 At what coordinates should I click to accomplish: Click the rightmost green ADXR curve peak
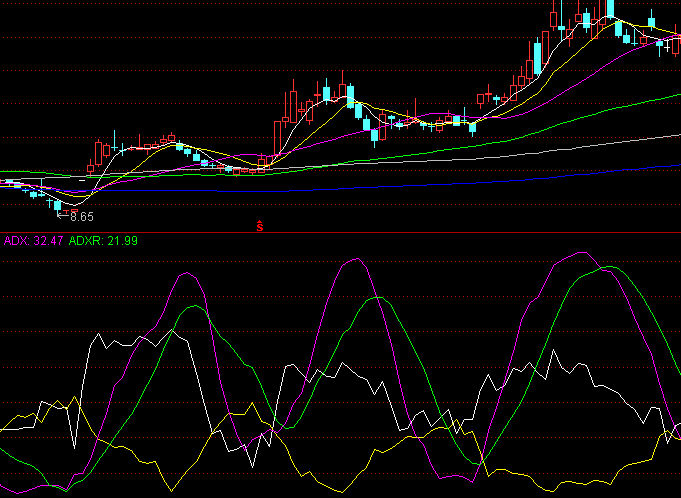[x=603, y=268]
